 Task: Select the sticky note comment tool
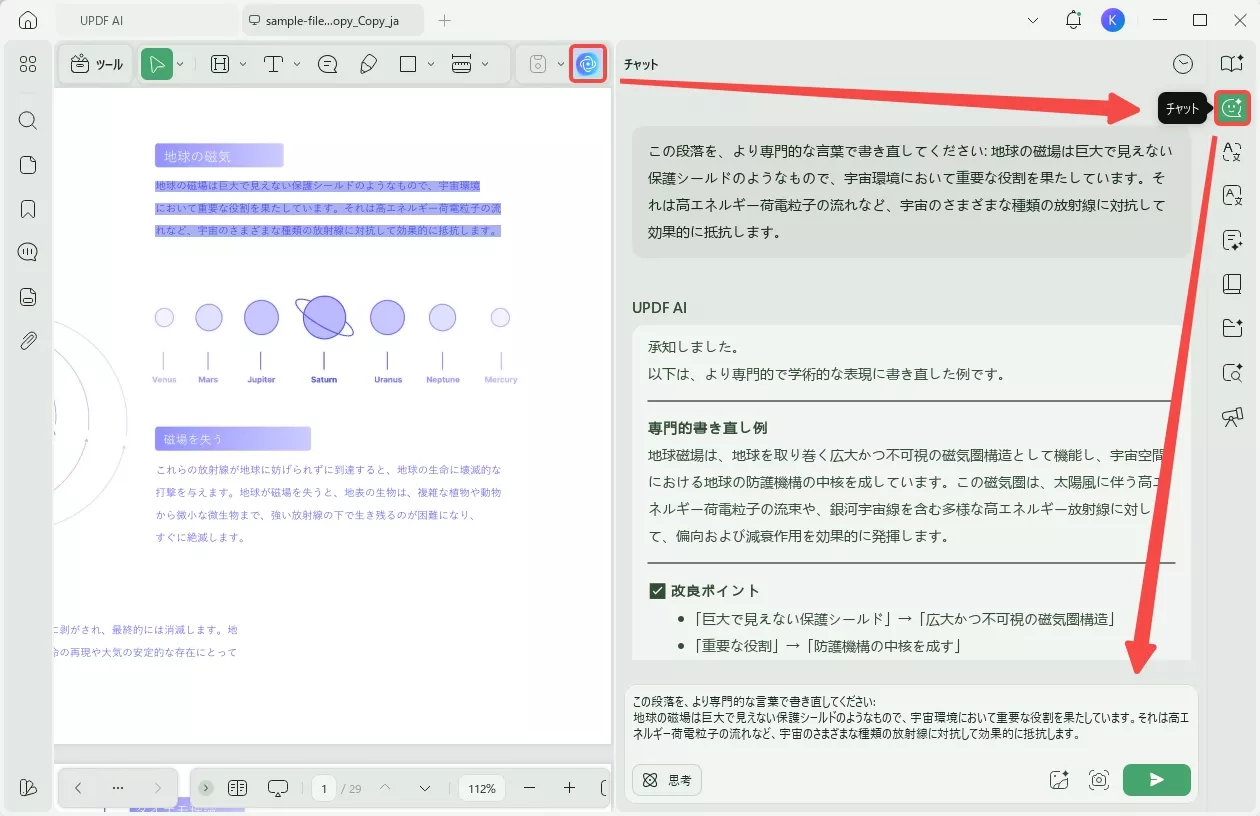click(328, 63)
